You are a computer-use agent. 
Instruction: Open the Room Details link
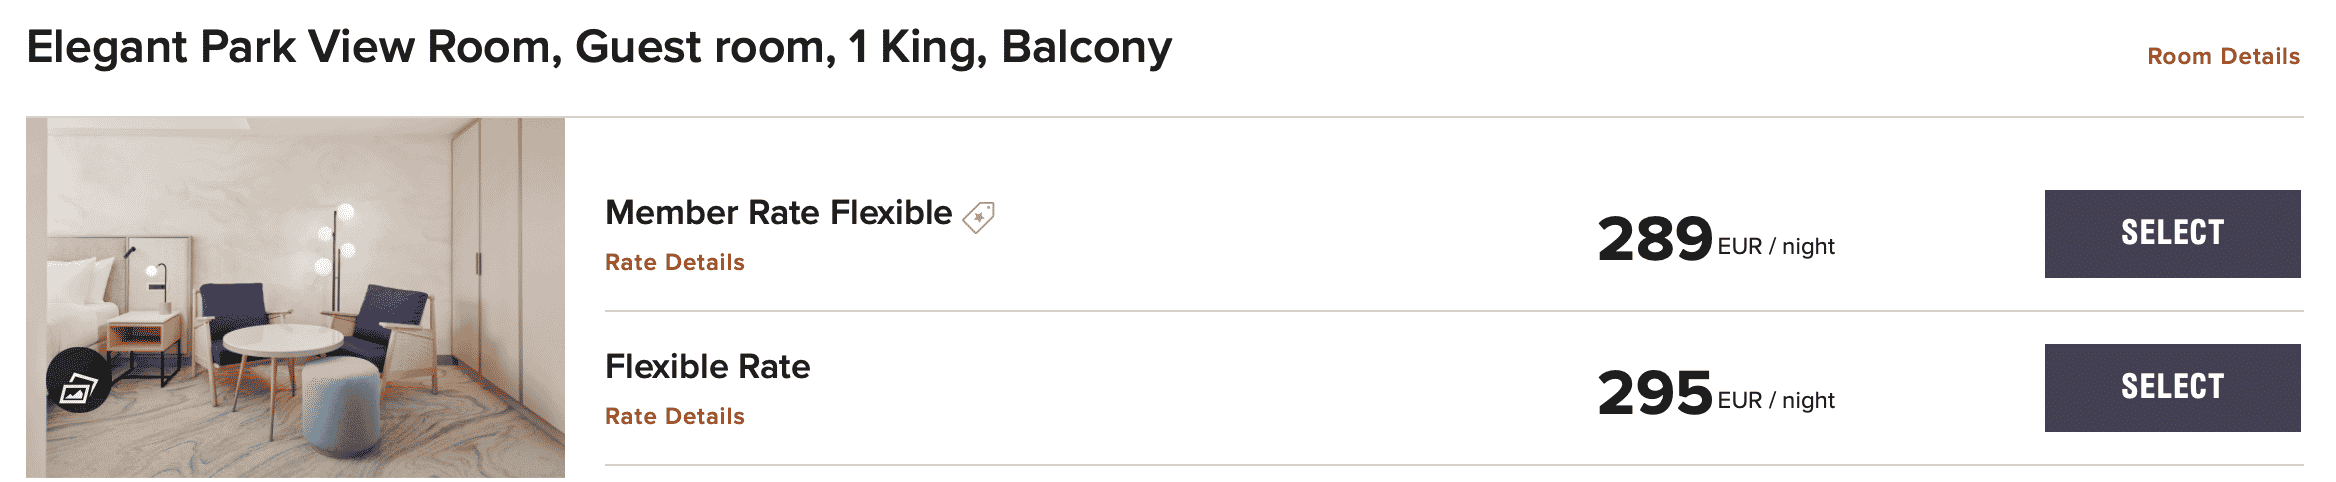[2223, 56]
